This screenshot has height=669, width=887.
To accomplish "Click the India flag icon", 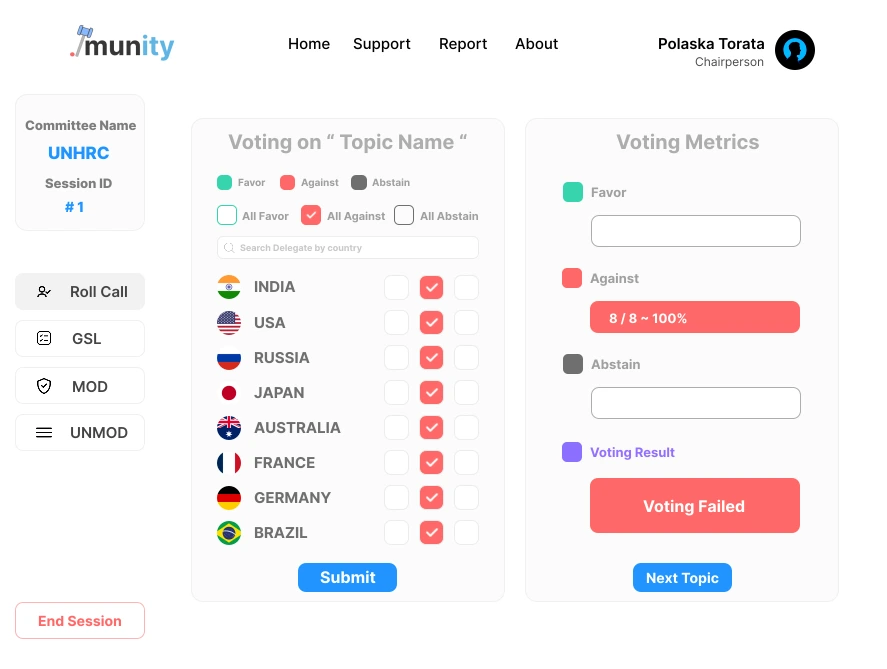I will click(x=229, y=287).
